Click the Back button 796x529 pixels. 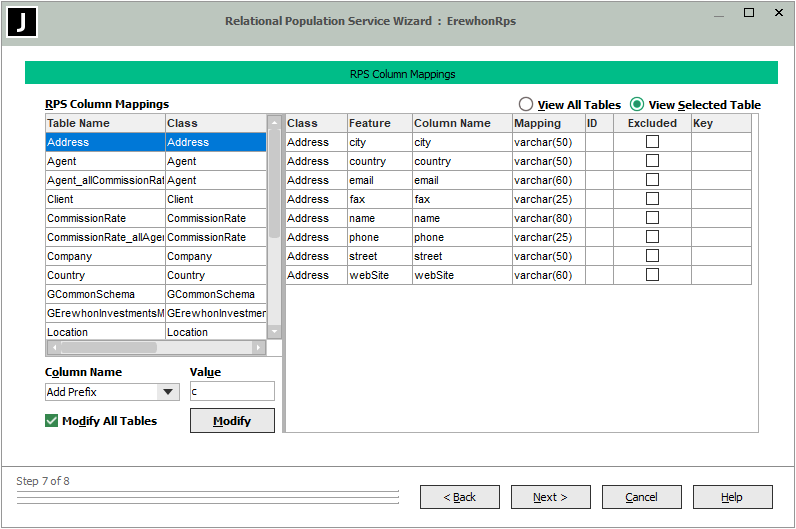[x=459, y=497]
